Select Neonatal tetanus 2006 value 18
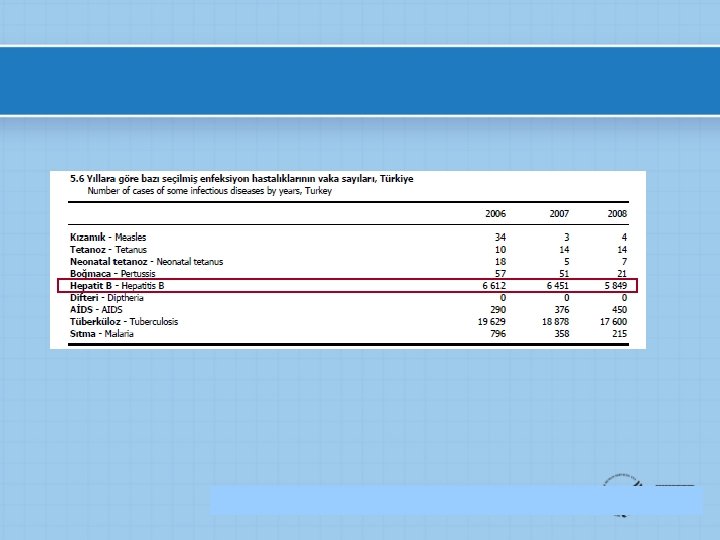Image resolution: width=720 pixels, height=540 pixels. coord(500,262)
